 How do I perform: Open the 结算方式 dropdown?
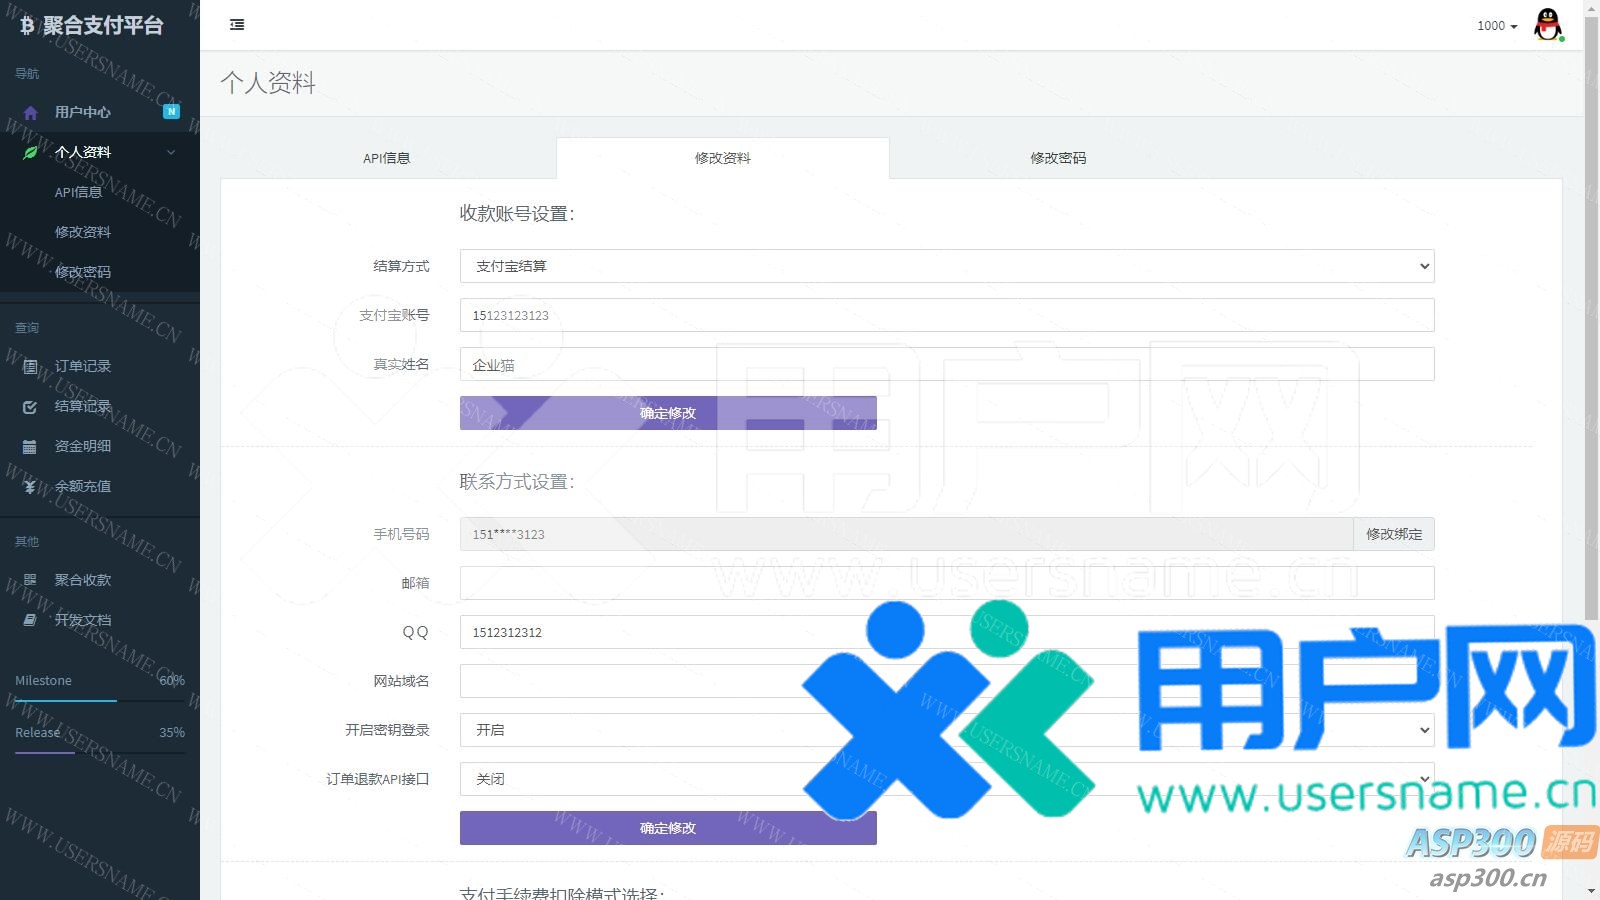(x=946, y=266)
